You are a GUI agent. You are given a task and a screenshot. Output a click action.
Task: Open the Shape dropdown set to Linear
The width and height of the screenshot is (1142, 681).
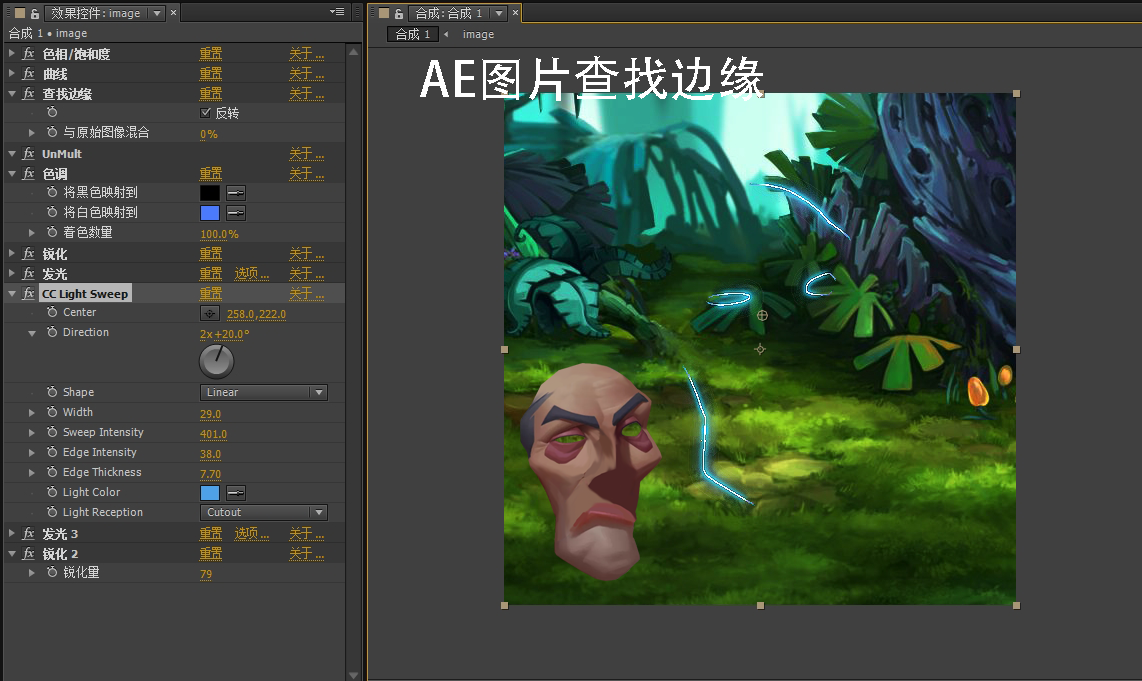[264, 393]
